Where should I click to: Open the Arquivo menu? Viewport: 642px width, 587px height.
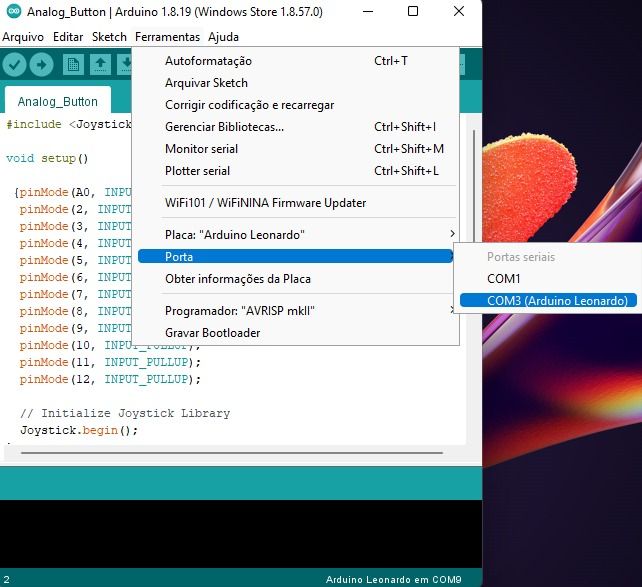23,37
